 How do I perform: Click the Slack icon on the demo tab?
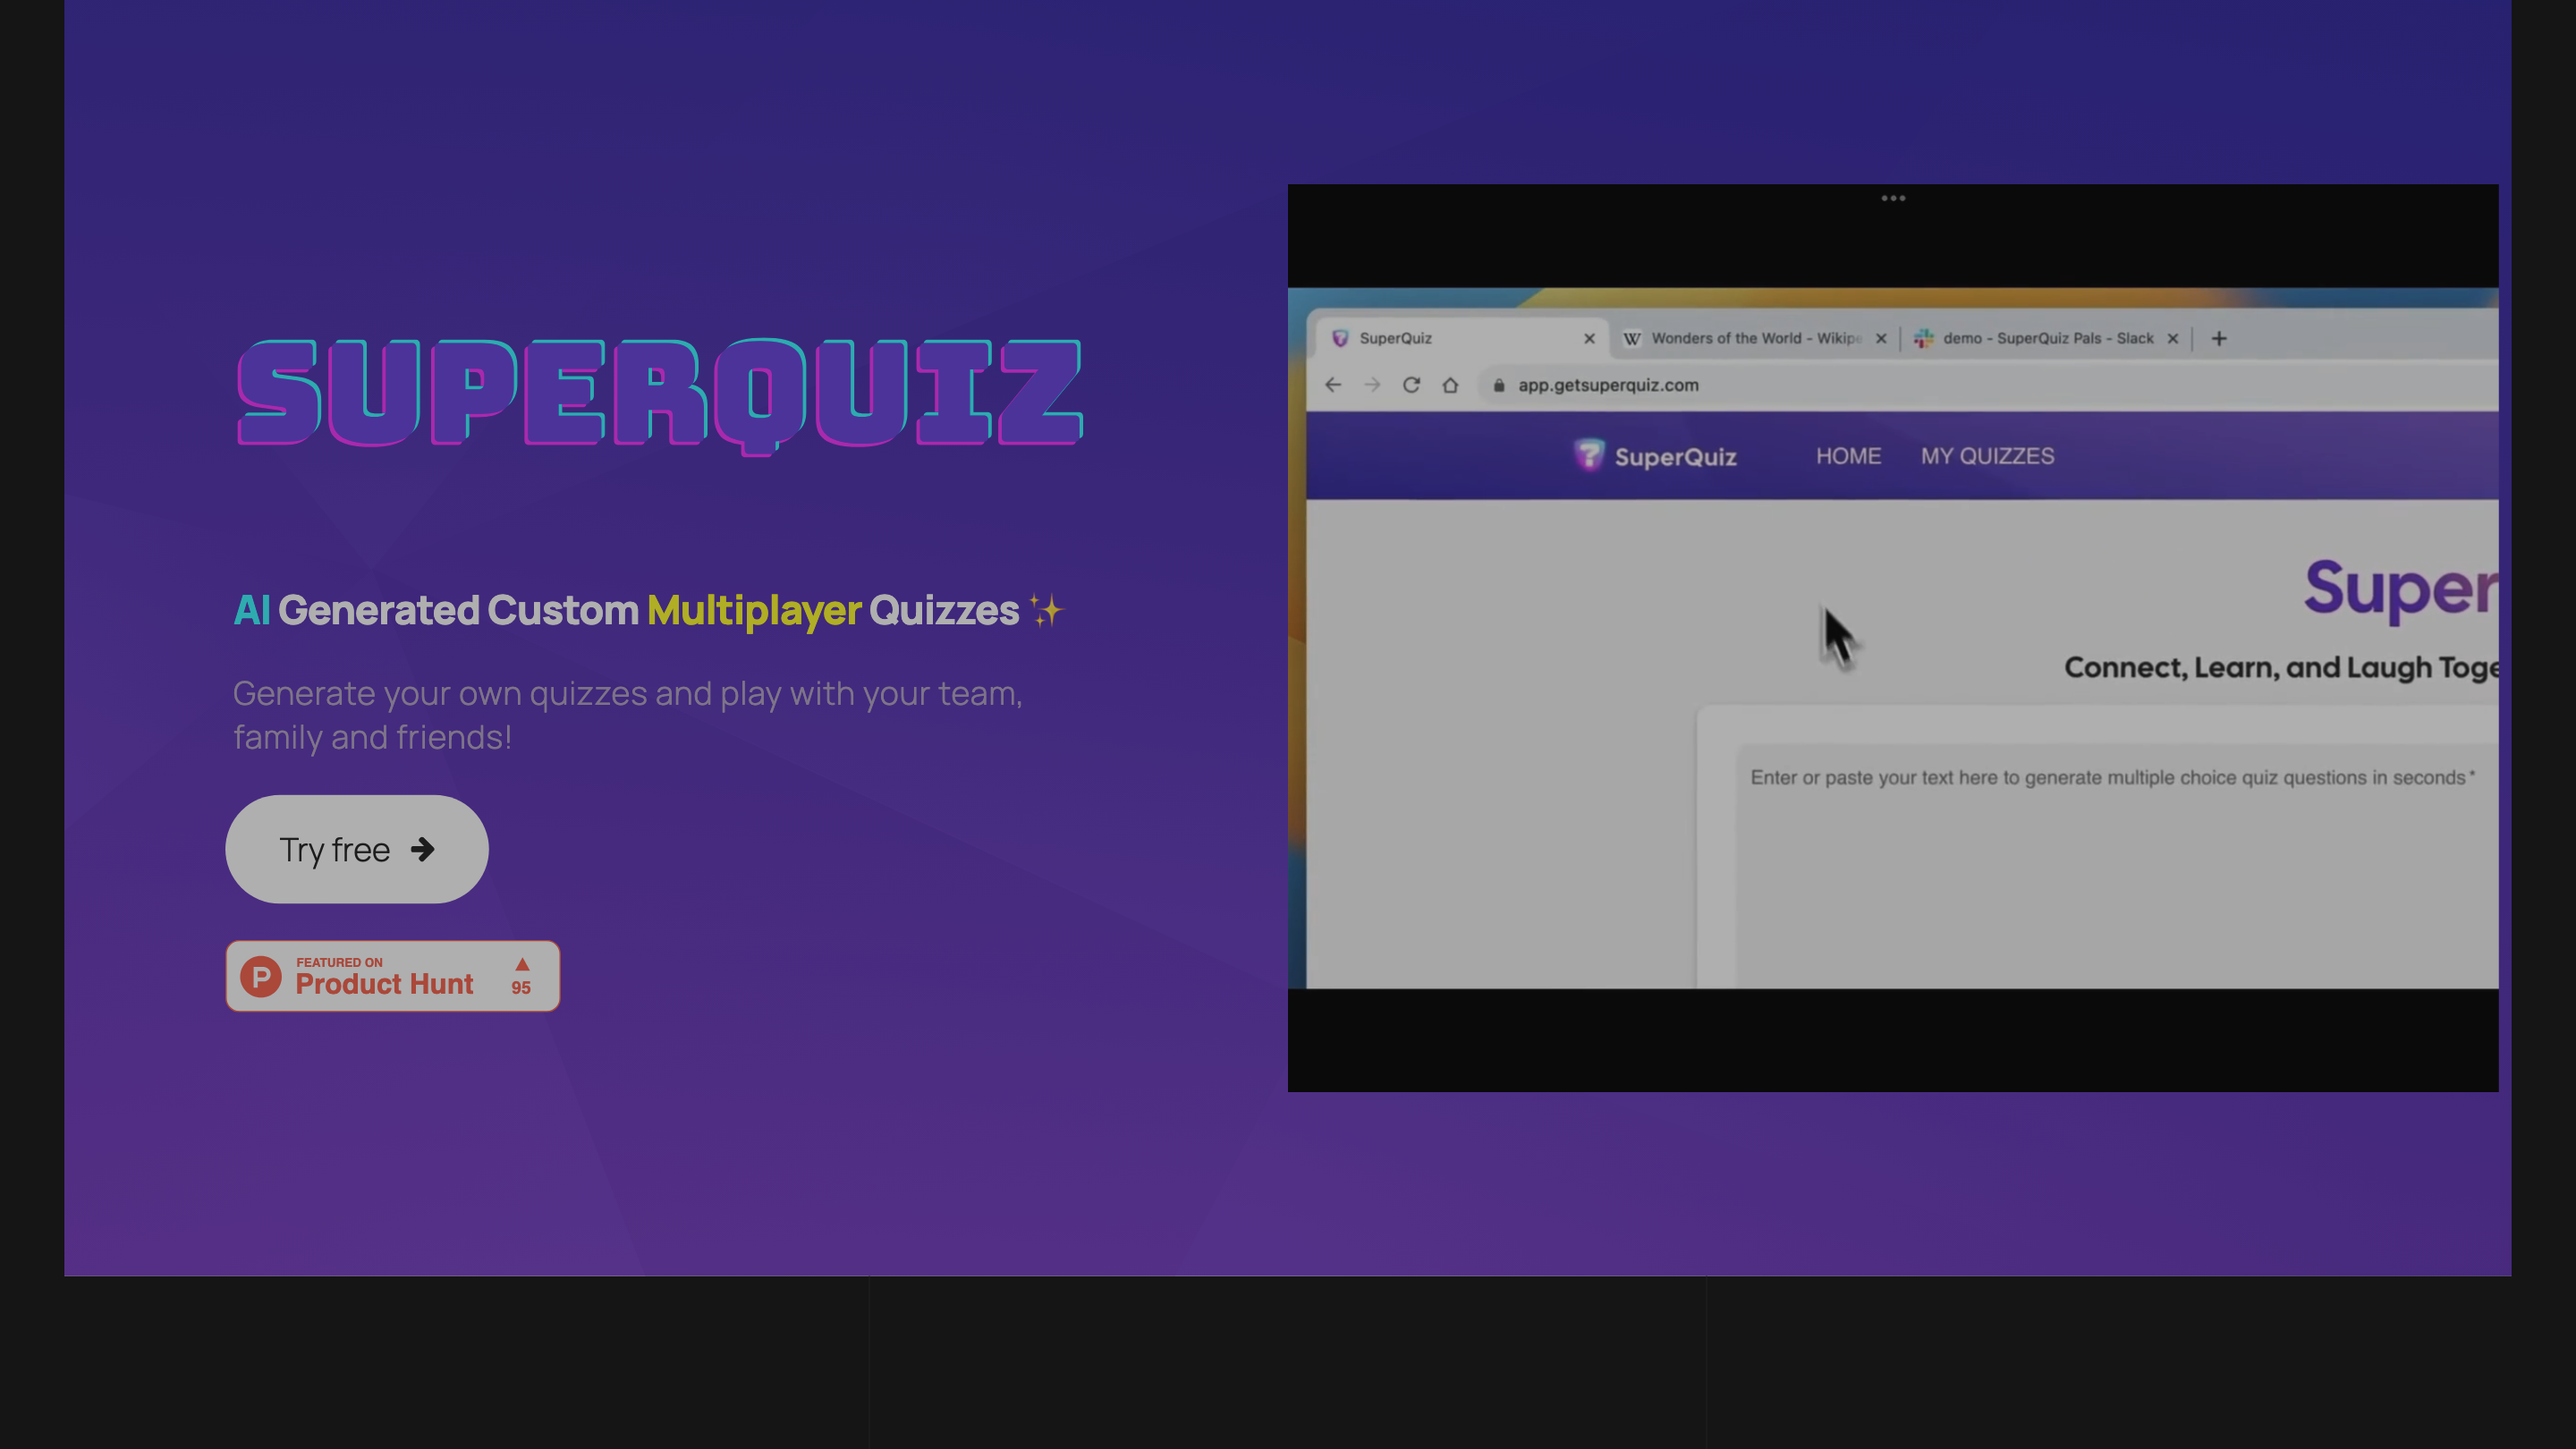point(1924,338)
